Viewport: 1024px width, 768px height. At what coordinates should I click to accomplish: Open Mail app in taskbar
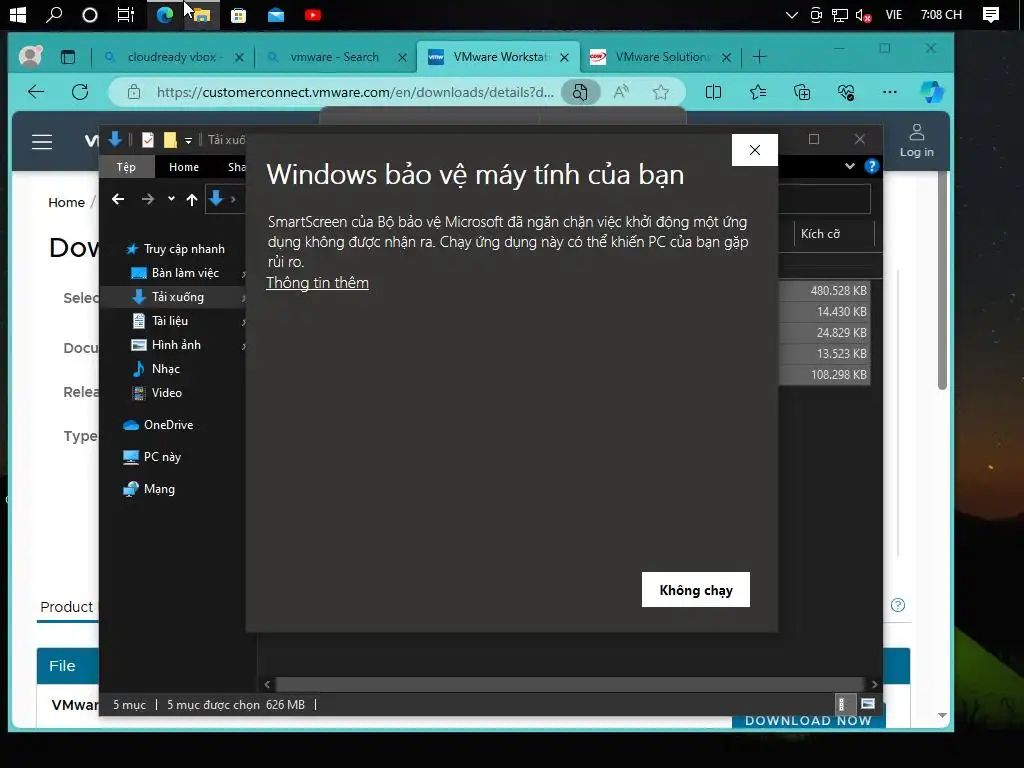tap(276, 15)
